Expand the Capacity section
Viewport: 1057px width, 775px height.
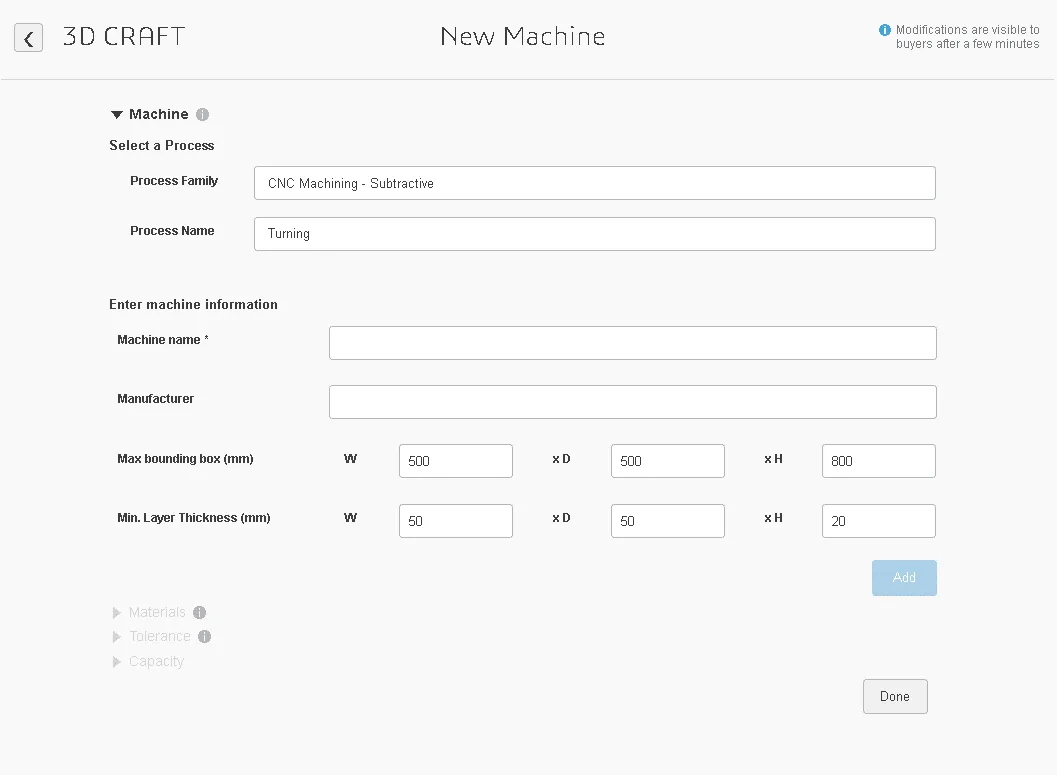pos(116,661)
